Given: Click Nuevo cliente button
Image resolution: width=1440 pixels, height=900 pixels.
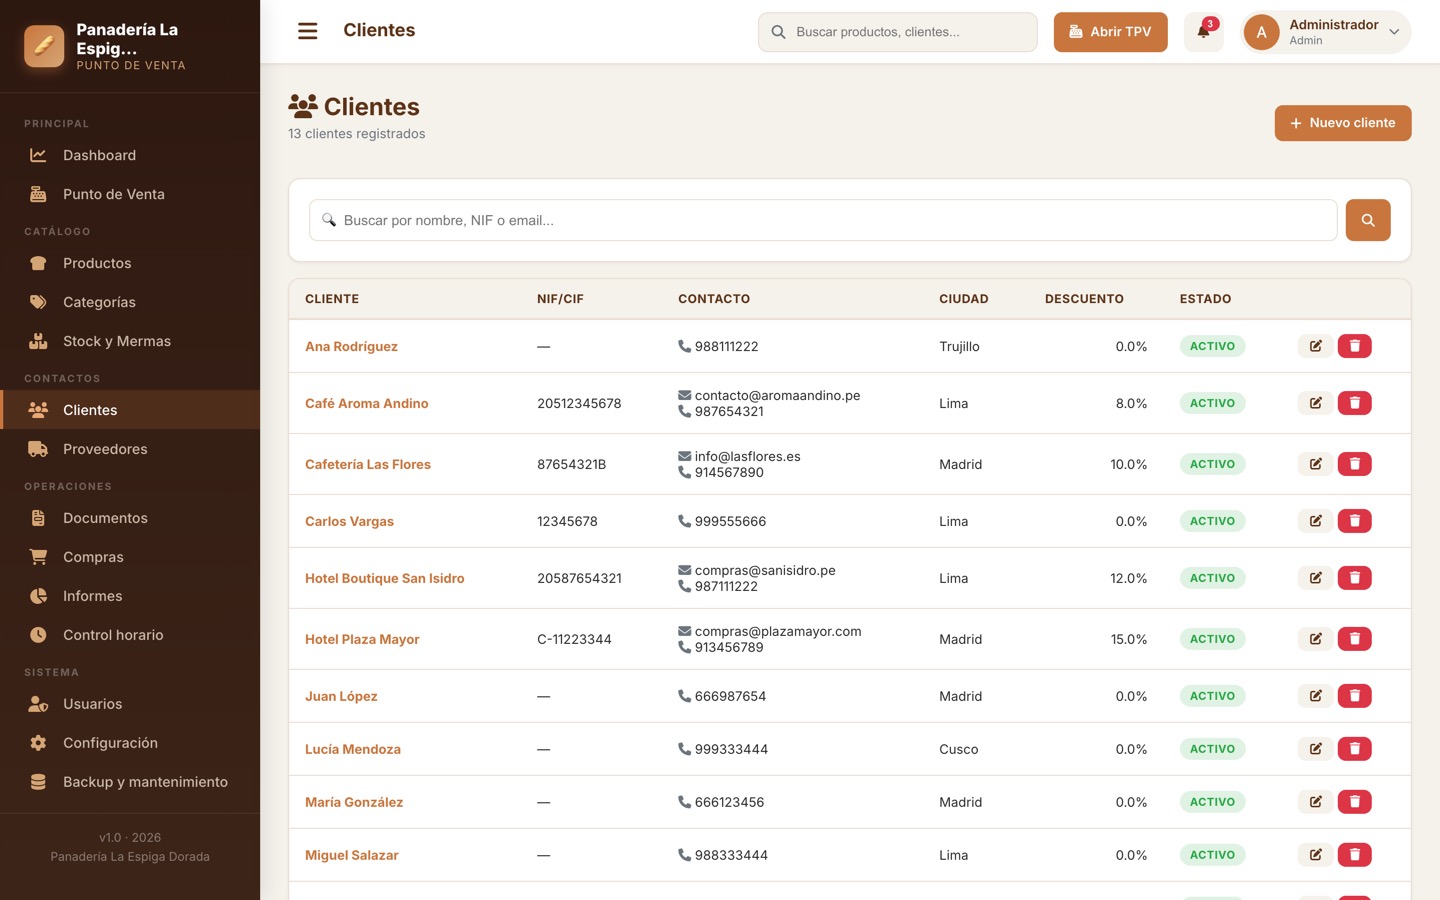Looking at the screenshot, I should tap(1342, 123).
